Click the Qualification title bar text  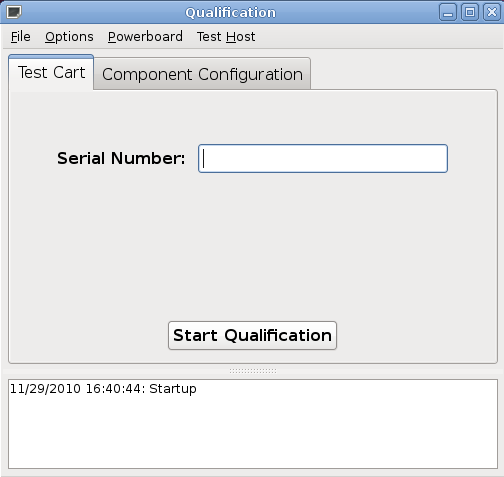[x=231, y=13]
